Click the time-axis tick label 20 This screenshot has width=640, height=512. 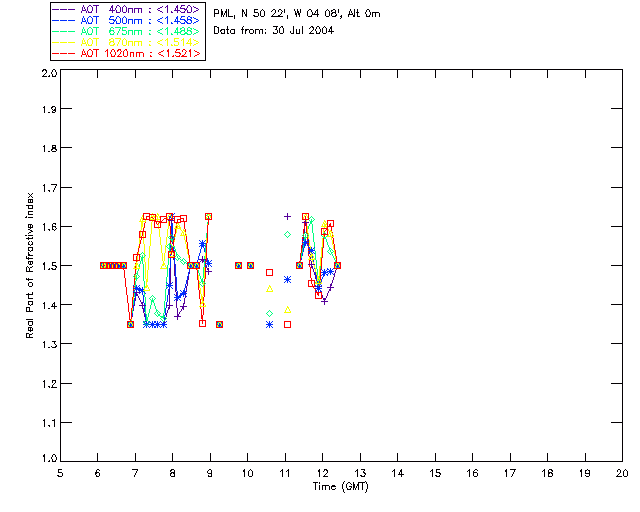click(x=622, y=473)
